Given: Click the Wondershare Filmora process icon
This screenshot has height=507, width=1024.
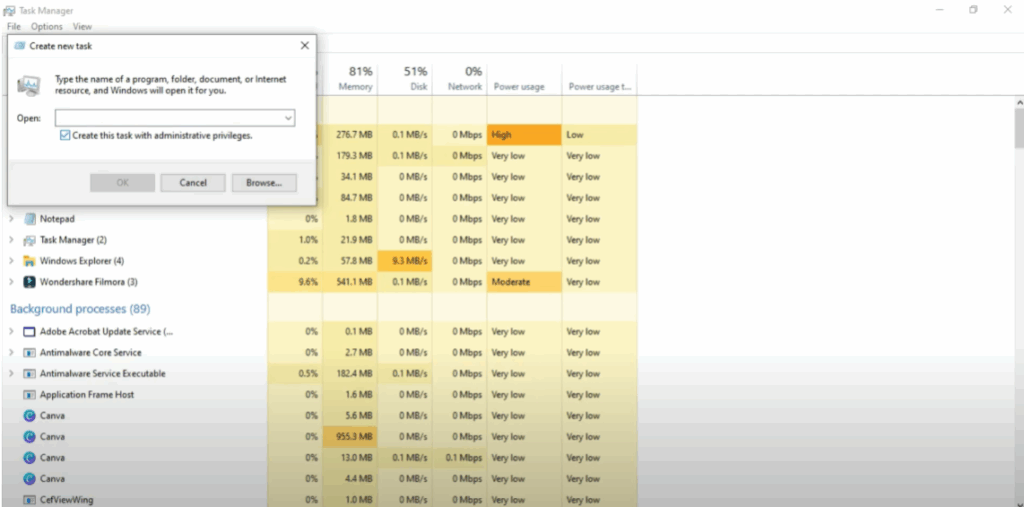Looking at the screenshot, I should tap(29, 282).
